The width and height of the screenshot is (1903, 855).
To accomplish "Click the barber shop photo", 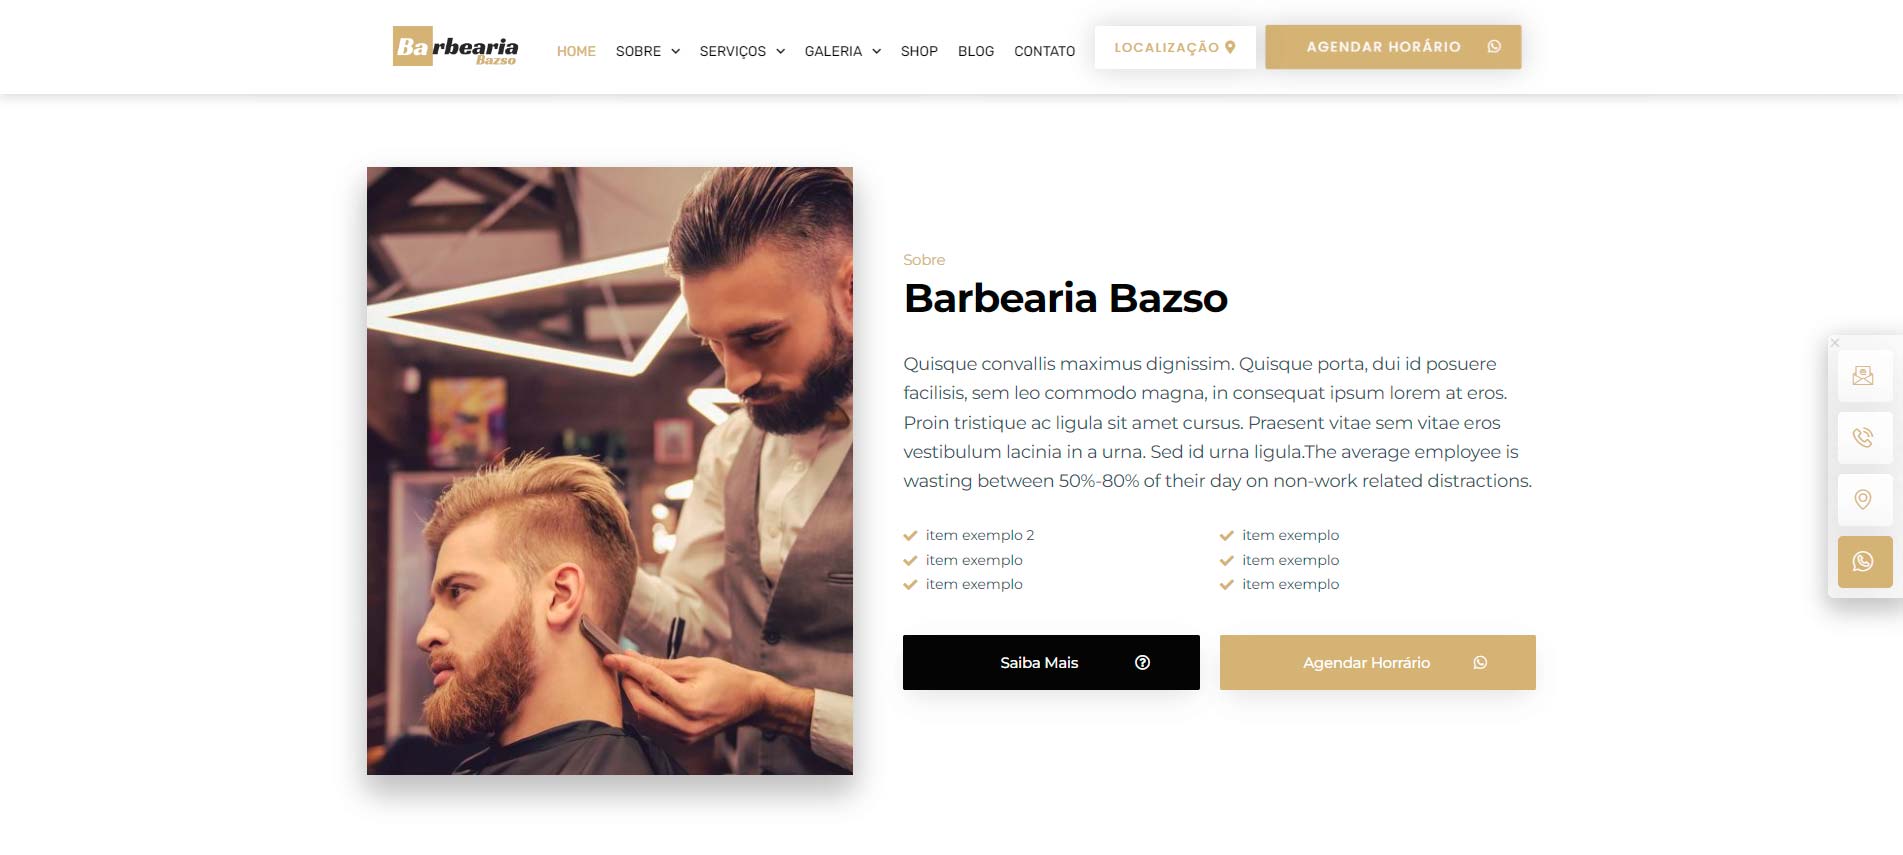I will click(x=610, y=471).
